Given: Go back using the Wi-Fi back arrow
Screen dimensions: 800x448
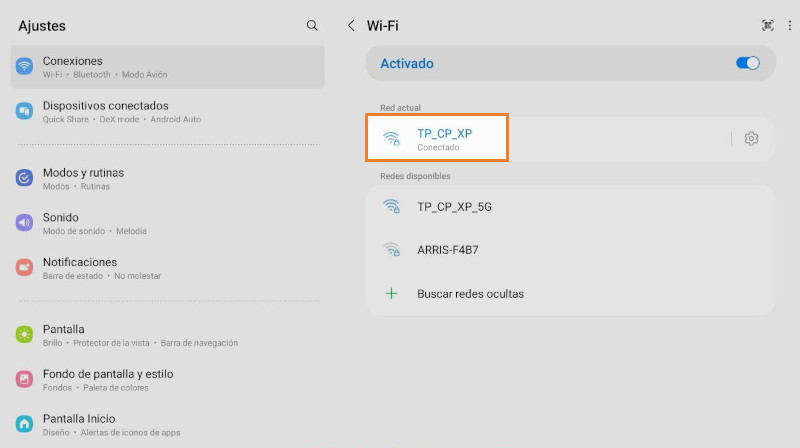Looking at the screenshot, I should tap(351, 26).
